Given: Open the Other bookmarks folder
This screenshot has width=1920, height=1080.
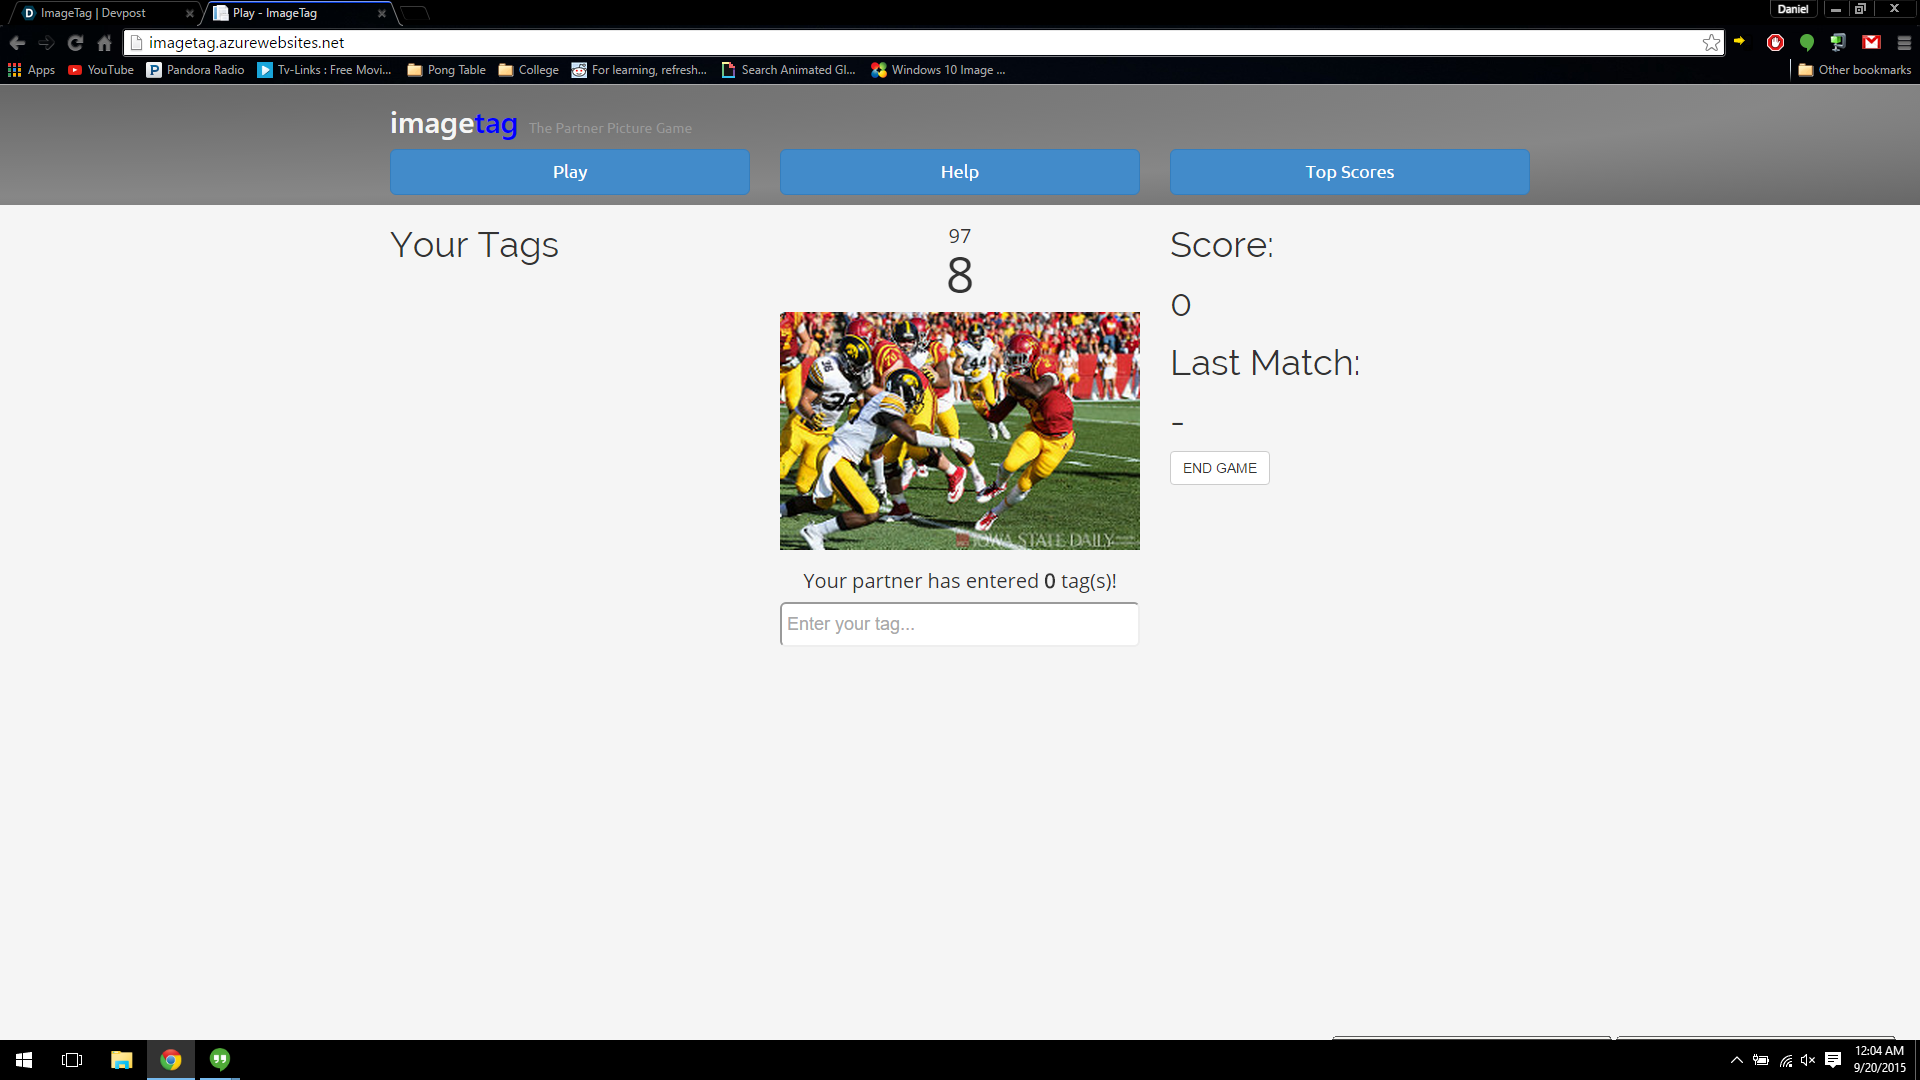Looking at the screenshot, I should pyautogui.click(x=1854, y=70).
